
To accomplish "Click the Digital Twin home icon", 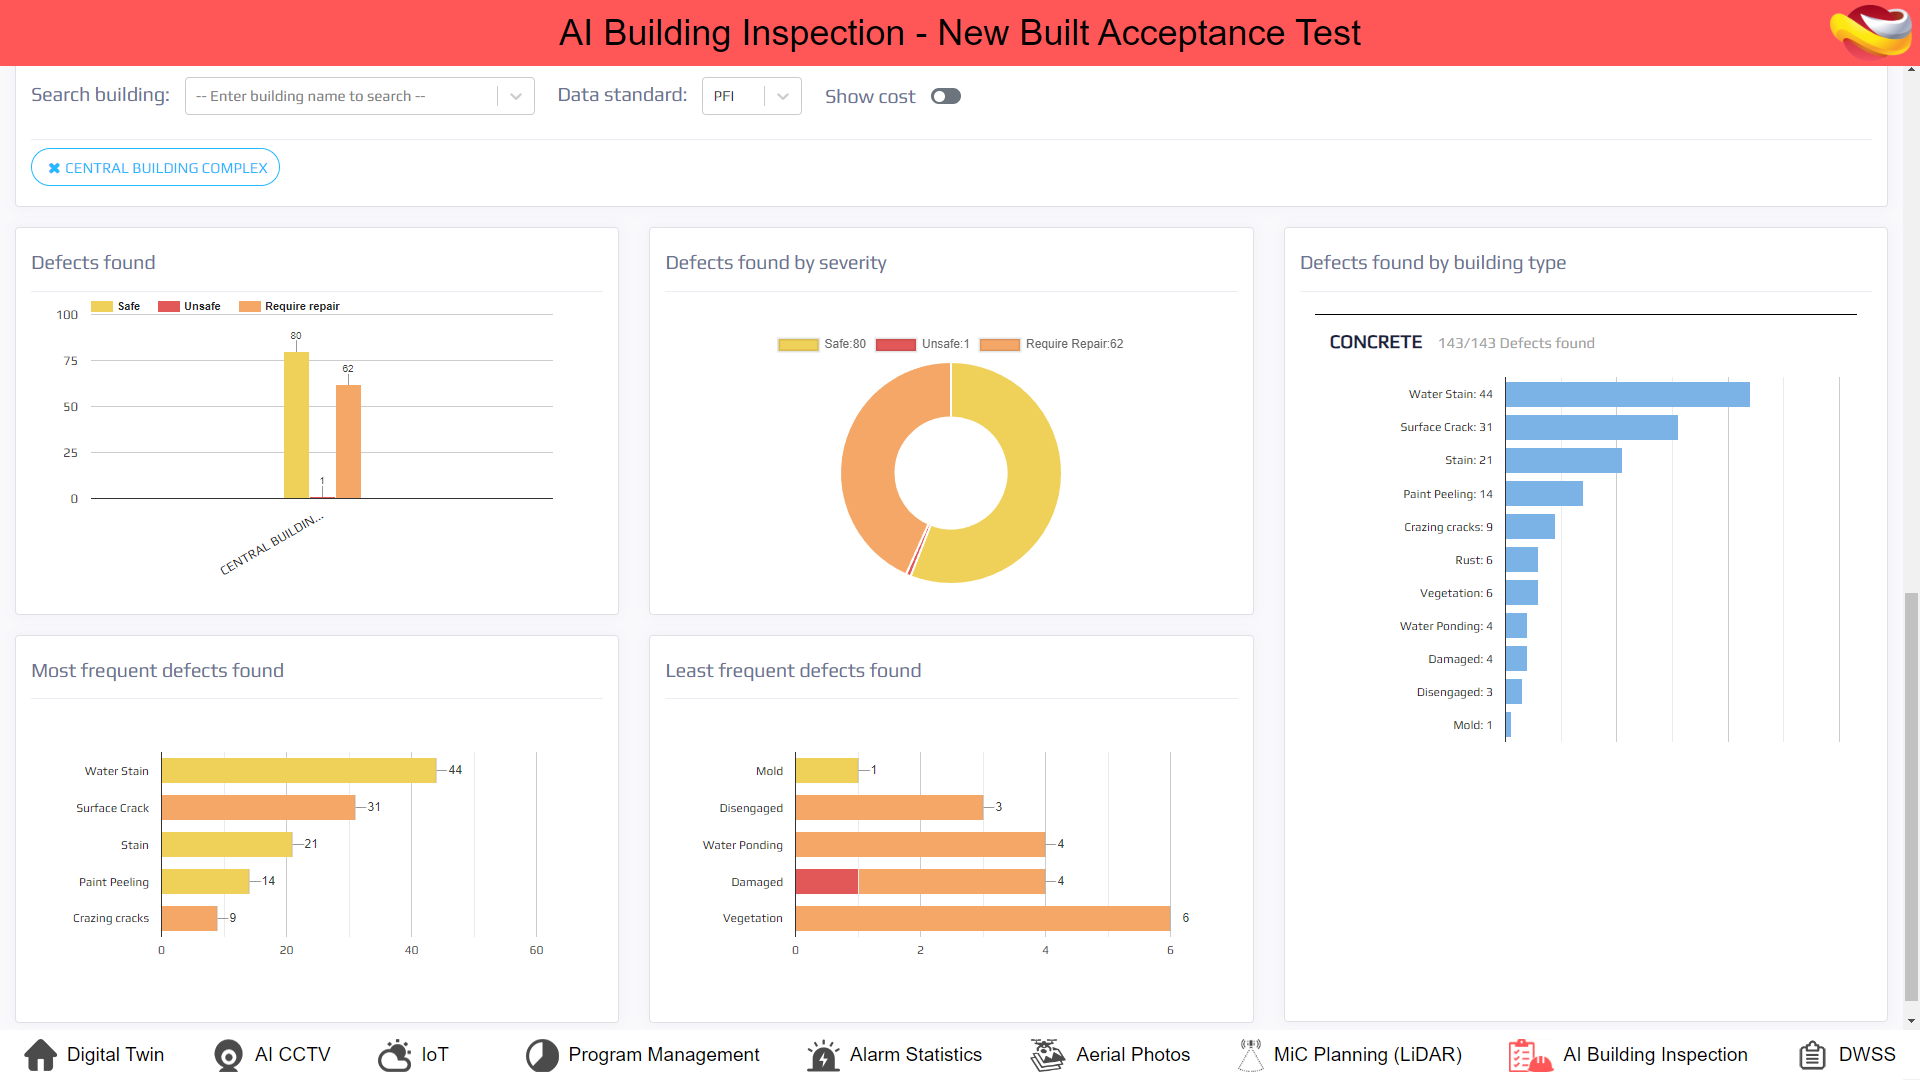I will click(41, 1055).
